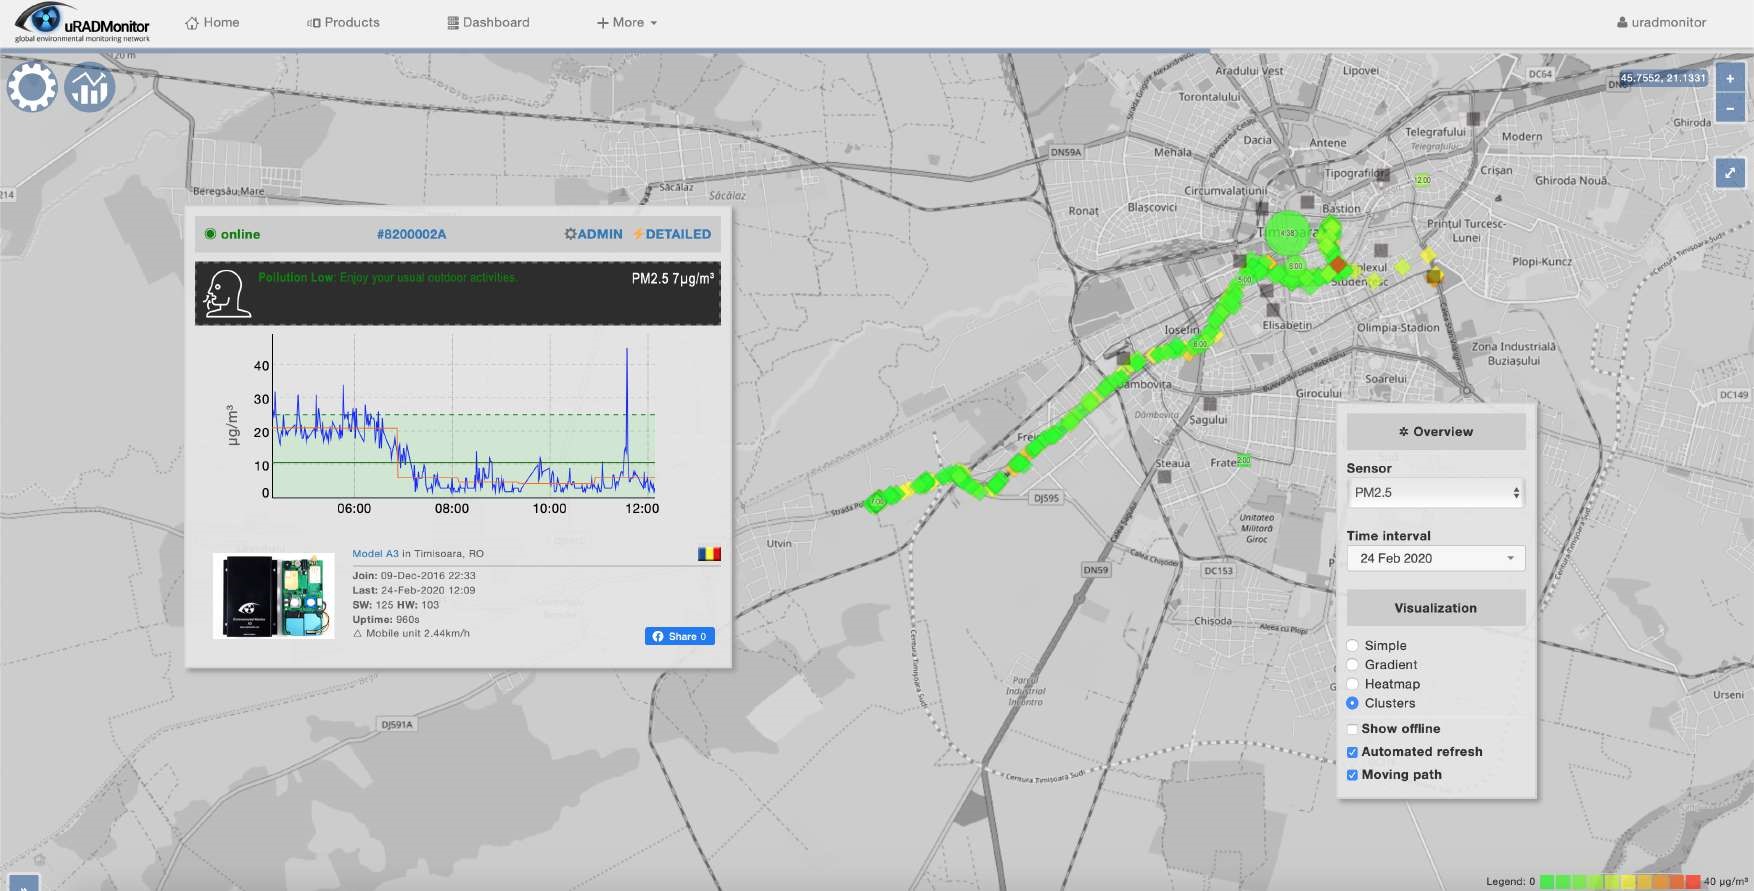Open the Sensor PM2.5 dropdown
The image size is (1754, 891).
(1435, 493)
